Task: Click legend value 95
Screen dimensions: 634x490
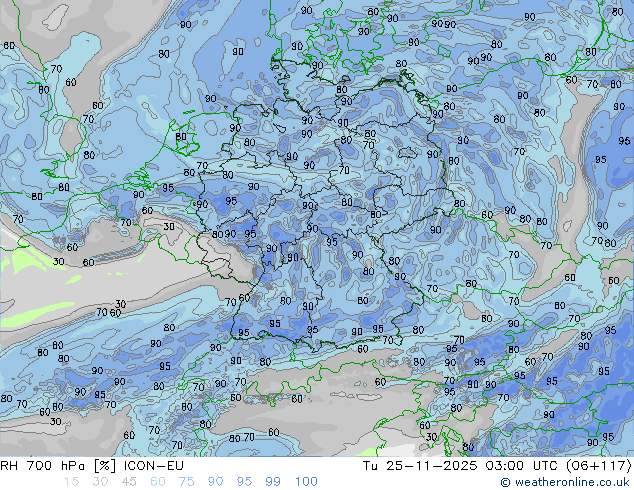Action: point(244,482)
